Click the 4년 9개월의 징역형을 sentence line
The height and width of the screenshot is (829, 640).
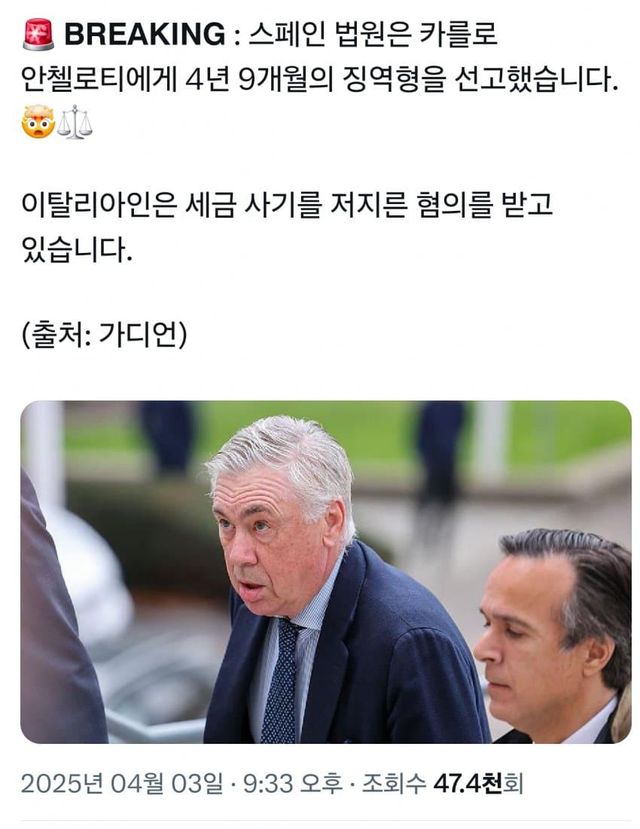320,79
